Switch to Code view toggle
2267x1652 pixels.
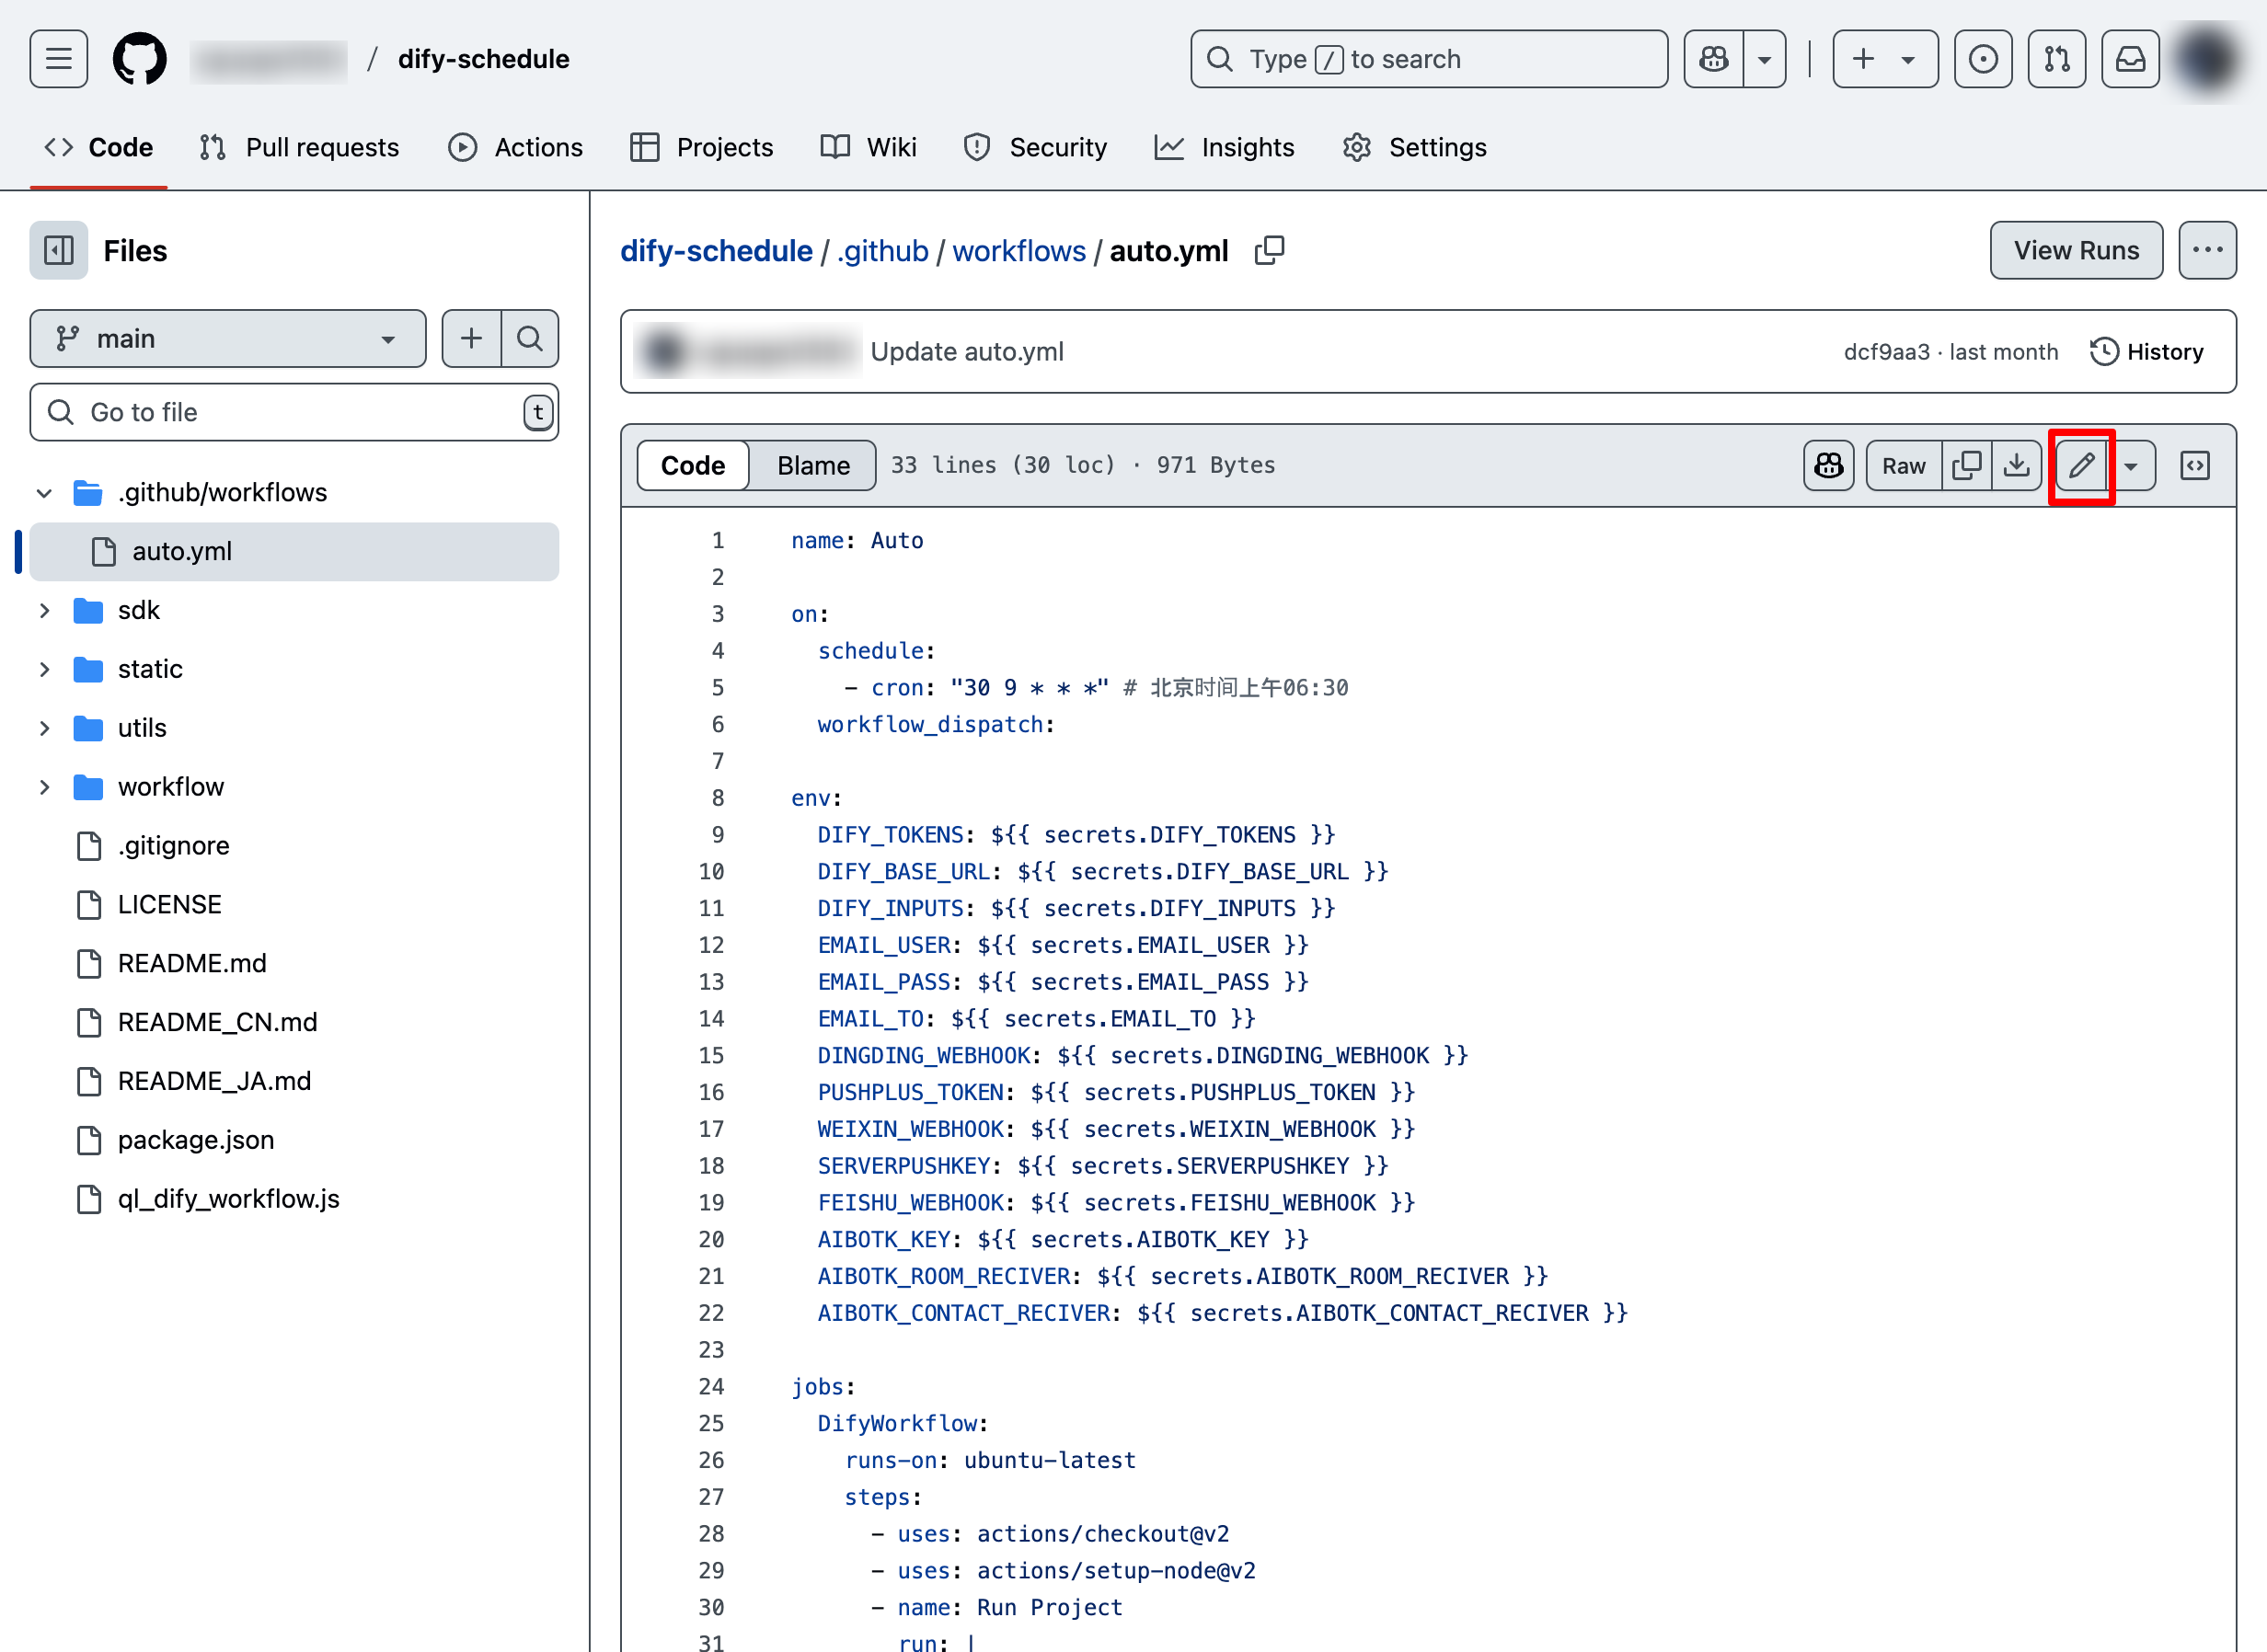coord(692,465)
